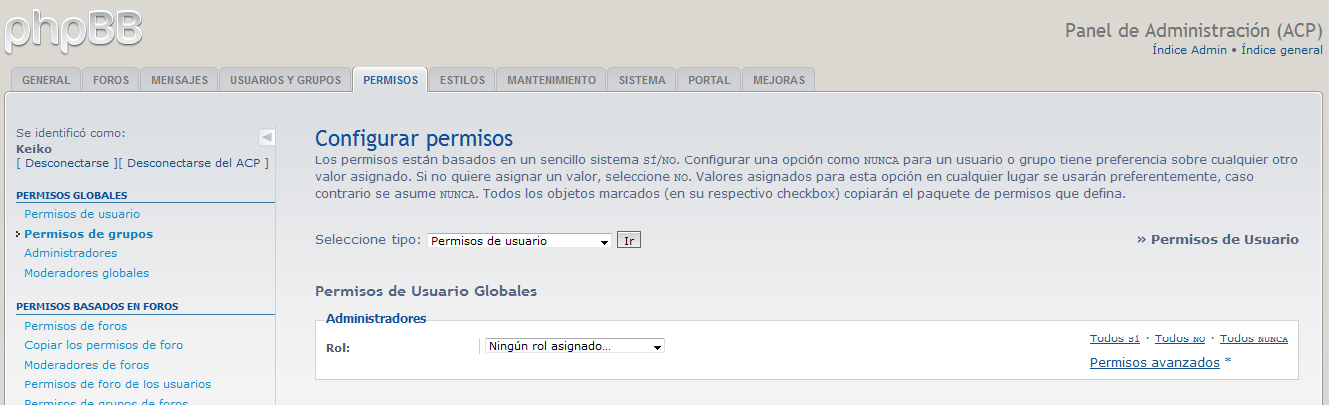Click the Ir button
The height and width of the screenshot is (405, 1329).
click(x=629, y=241)
